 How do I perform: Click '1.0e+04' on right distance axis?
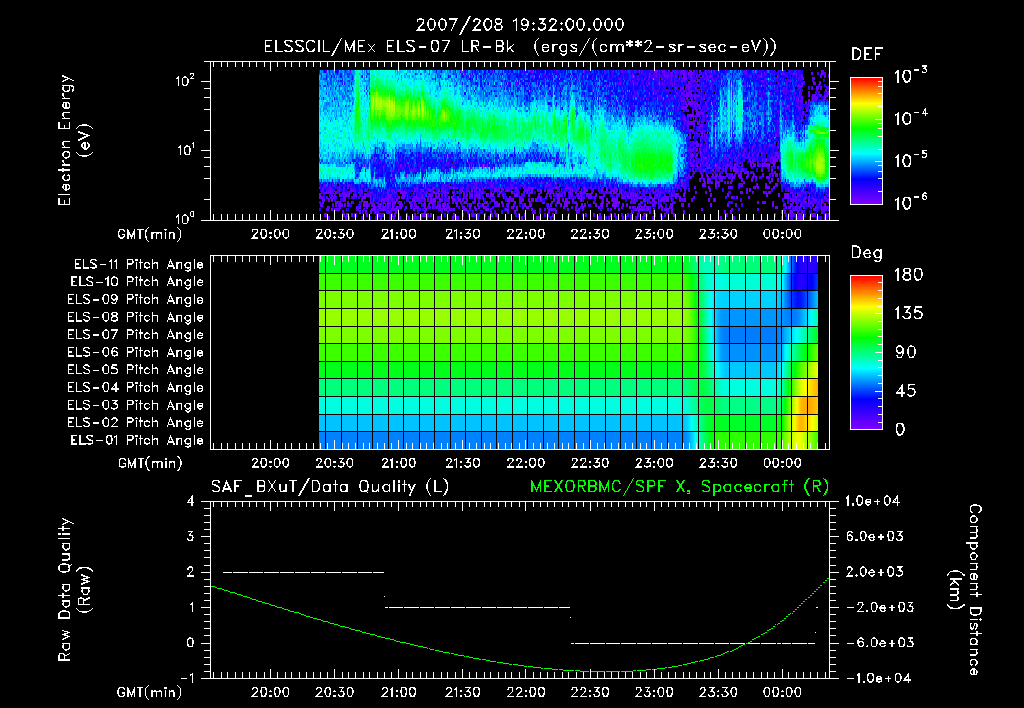click(872, 501)
